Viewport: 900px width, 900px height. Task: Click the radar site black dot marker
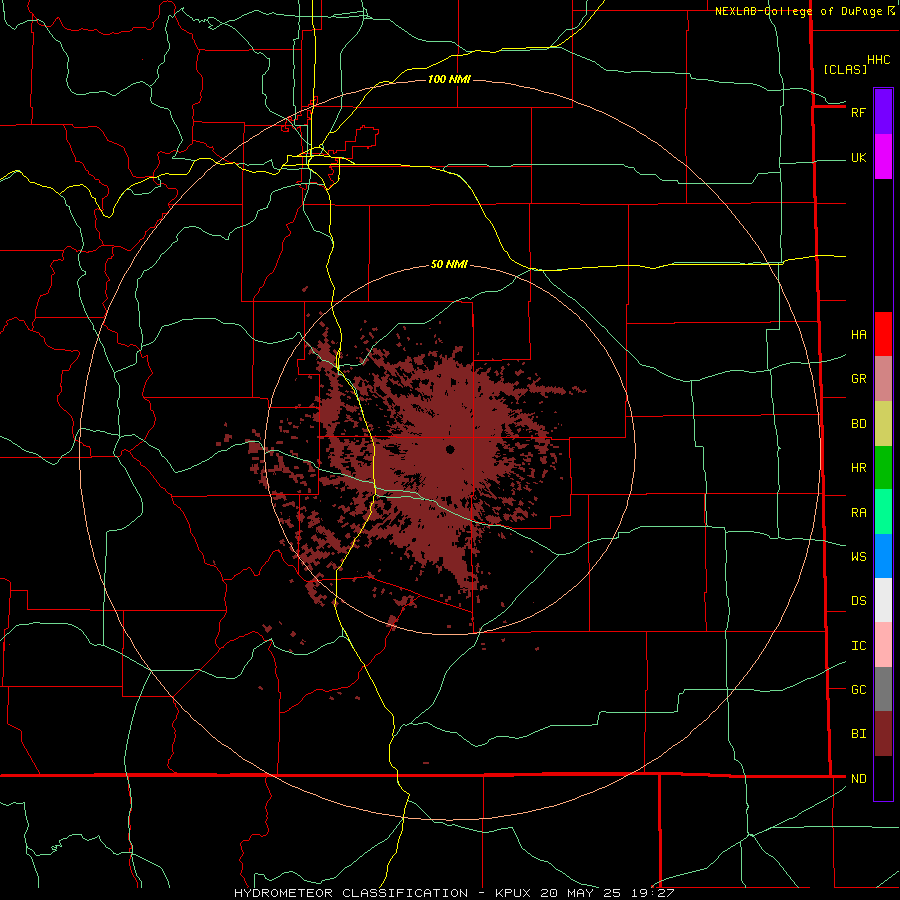[x=450, y=449]
